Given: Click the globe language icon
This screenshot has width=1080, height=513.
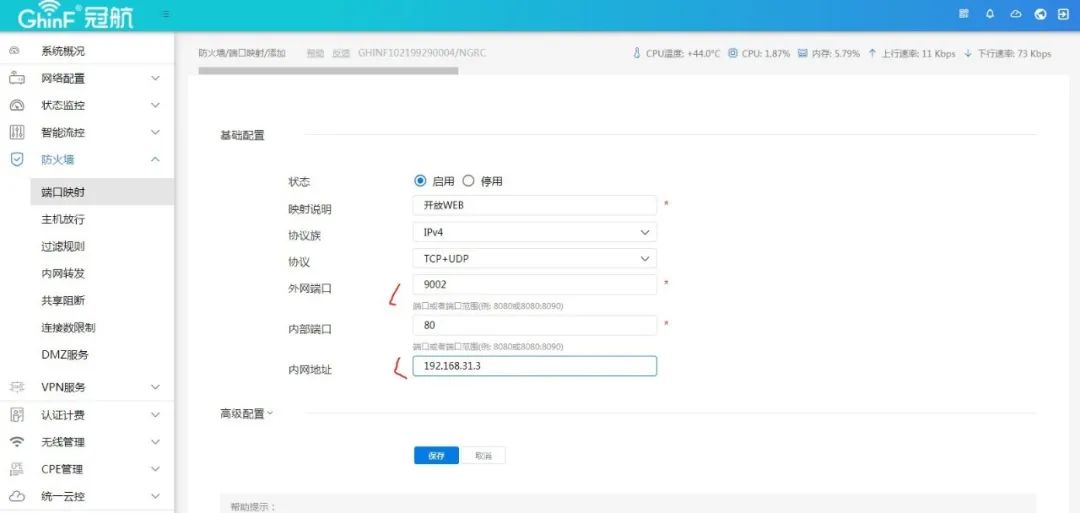Looking at the screenshot, I should click(x=1041, y=14).
